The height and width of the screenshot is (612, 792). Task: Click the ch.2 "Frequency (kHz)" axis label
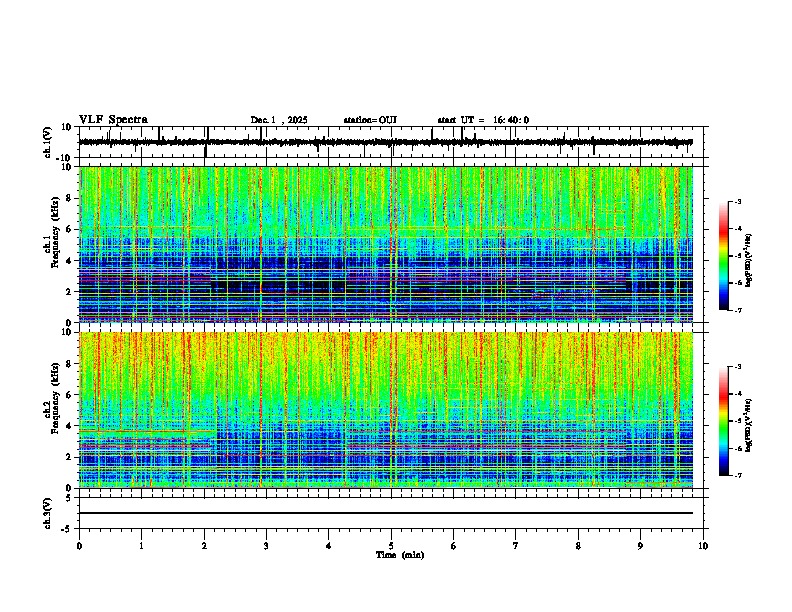pos(55,398)
